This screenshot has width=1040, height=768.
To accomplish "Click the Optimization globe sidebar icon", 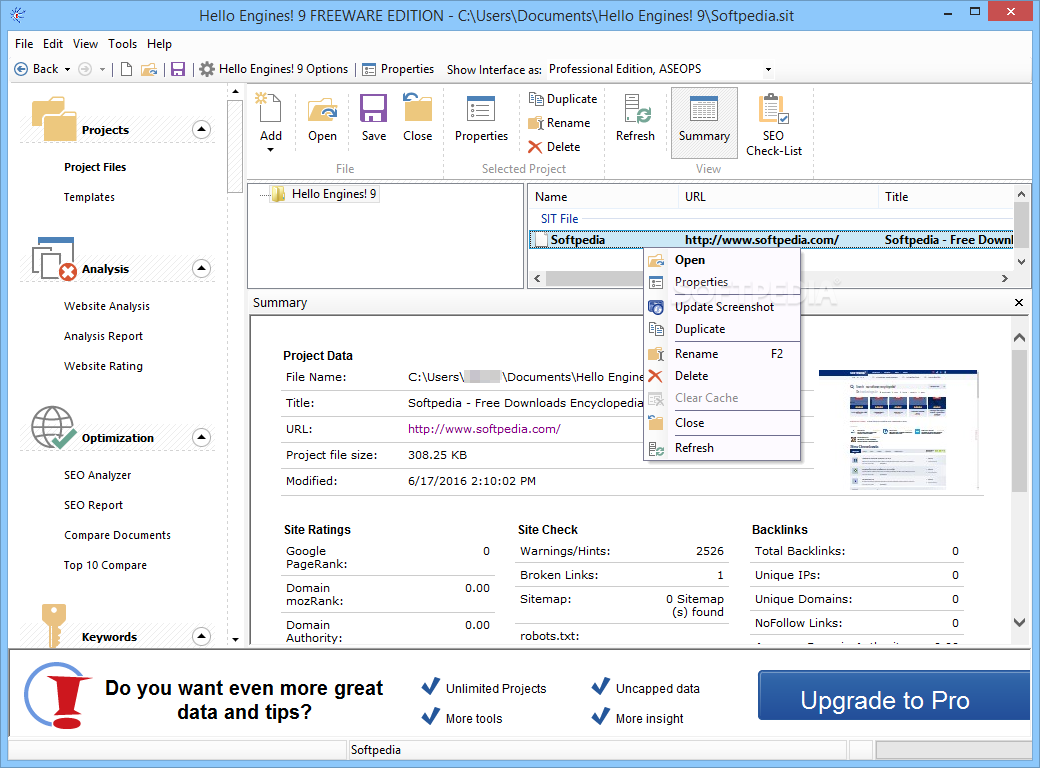I will click(x=54, y=428).
